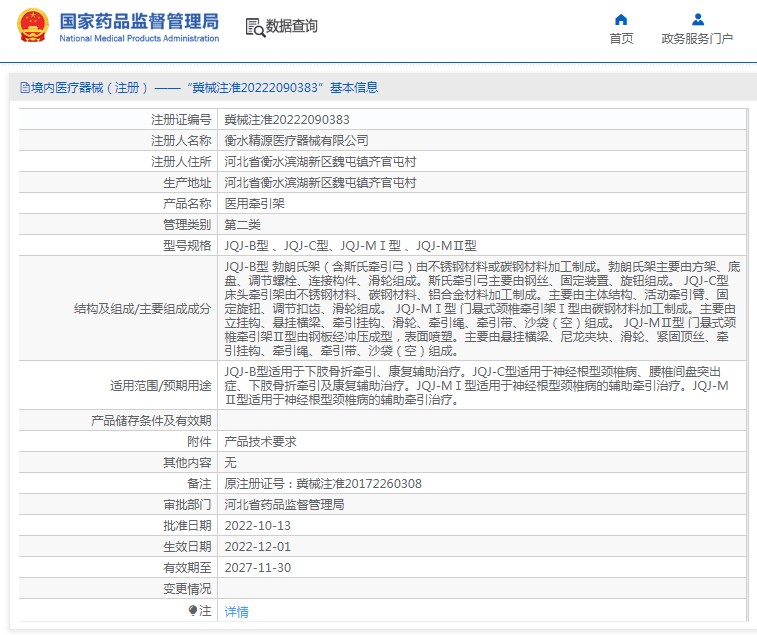Select approval date 2022-10-13
Viewport: 757px width, 635px height.
pyautogui.click(x=257, y=525)
